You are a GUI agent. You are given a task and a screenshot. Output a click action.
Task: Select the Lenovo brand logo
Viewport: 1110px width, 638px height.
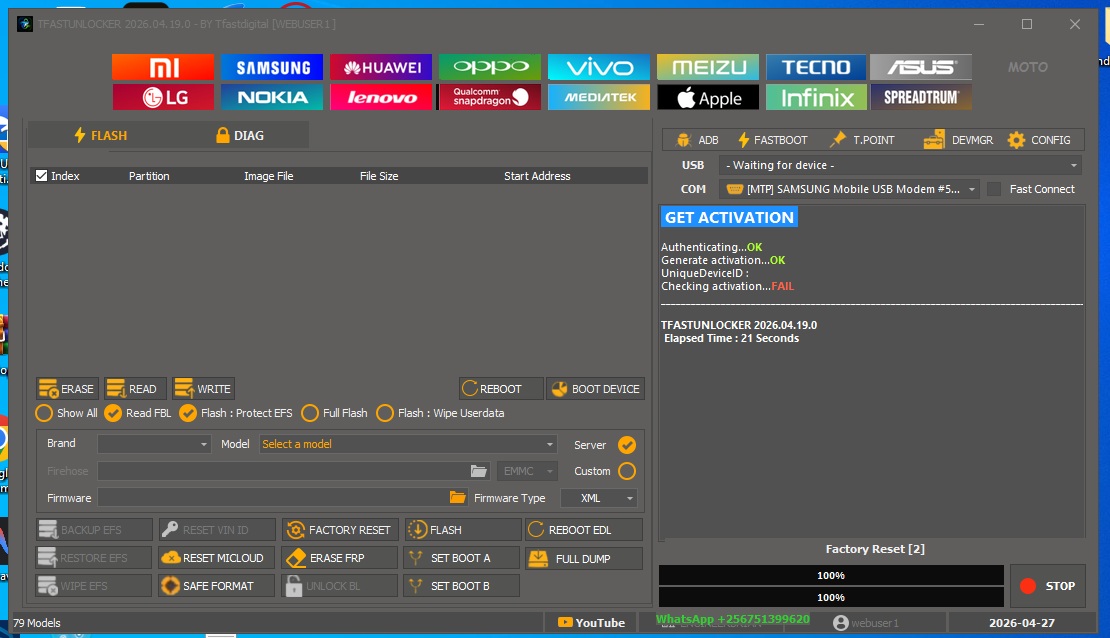381,97
